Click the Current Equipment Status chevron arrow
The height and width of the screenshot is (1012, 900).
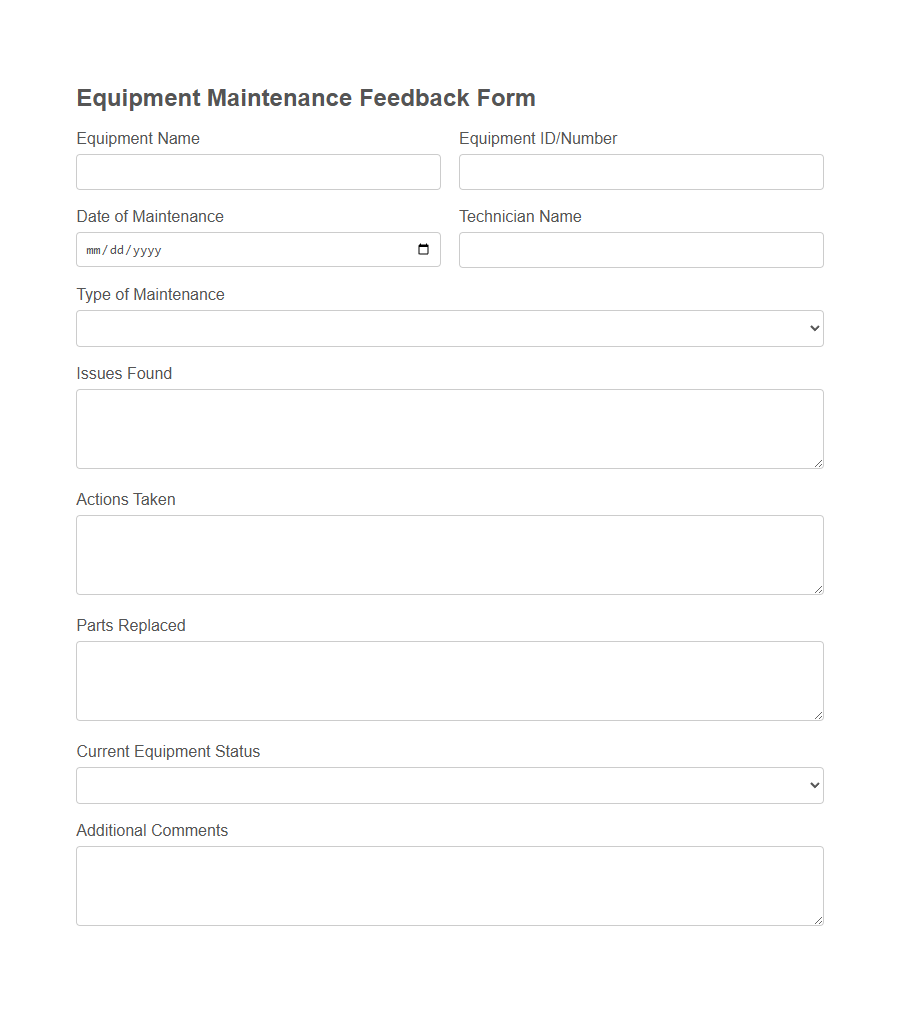[x=812, y=785]
